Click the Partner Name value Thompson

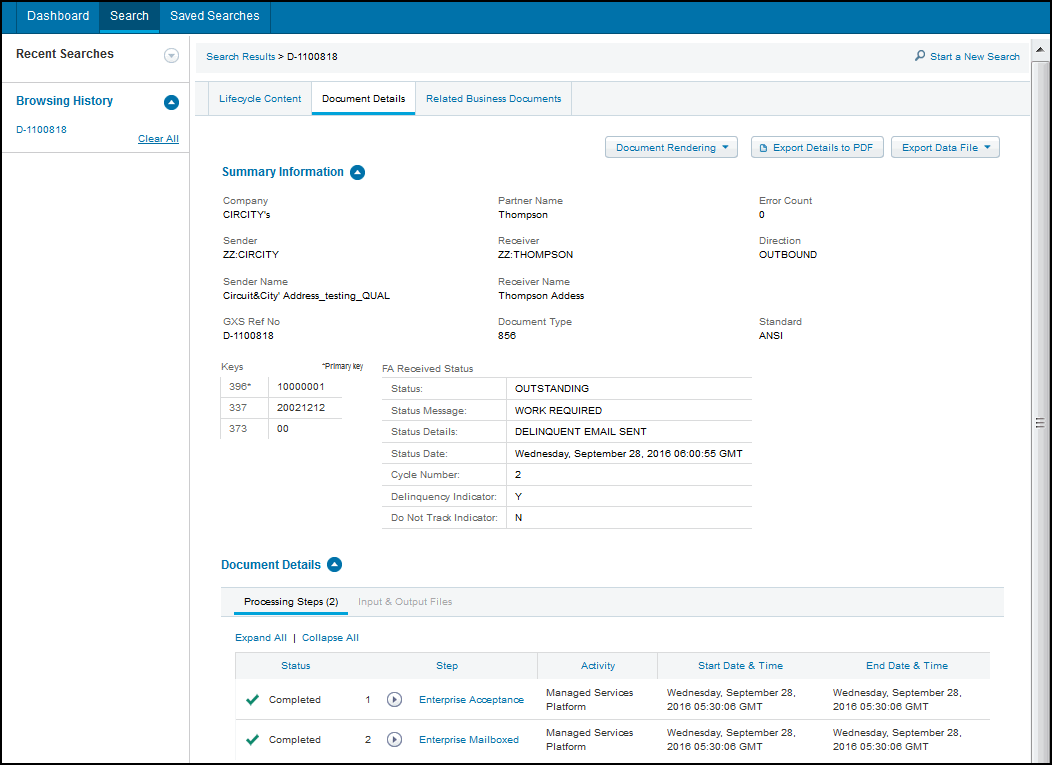tap(523, 215)
